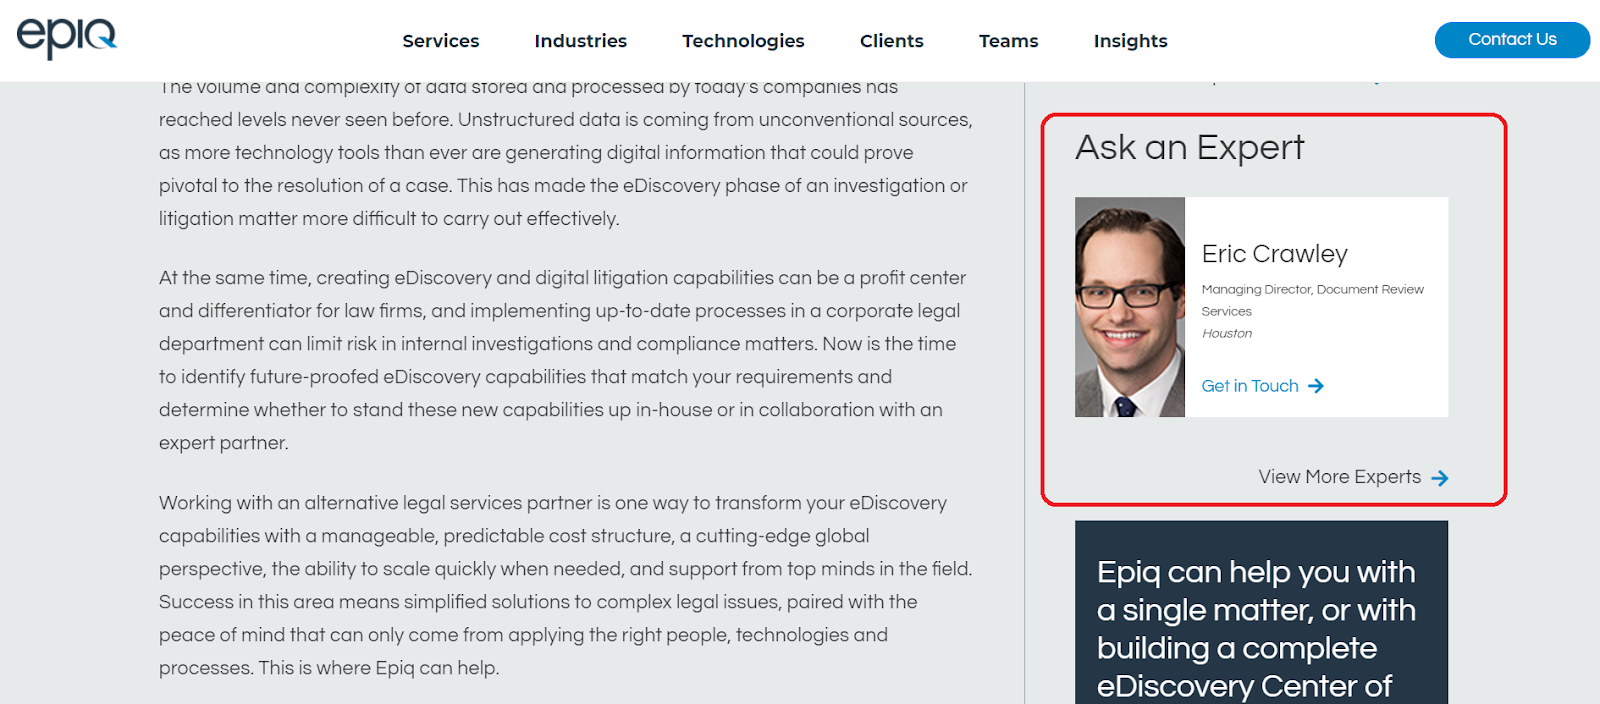Open the Technologies menu
This screenshot has width=1600, height=704.
pyautogui.click(x=743, y=41)
